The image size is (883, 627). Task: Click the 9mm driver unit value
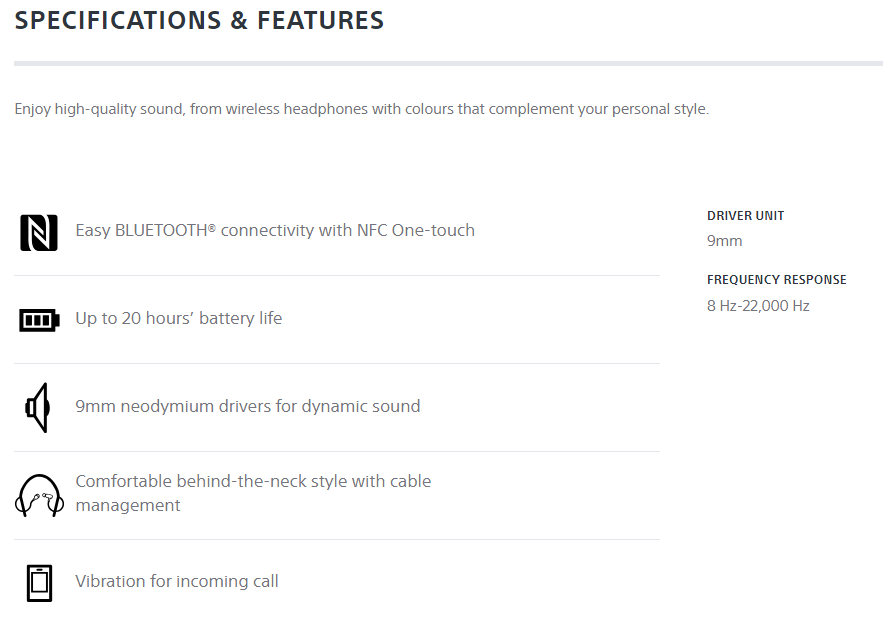[724, 241]
